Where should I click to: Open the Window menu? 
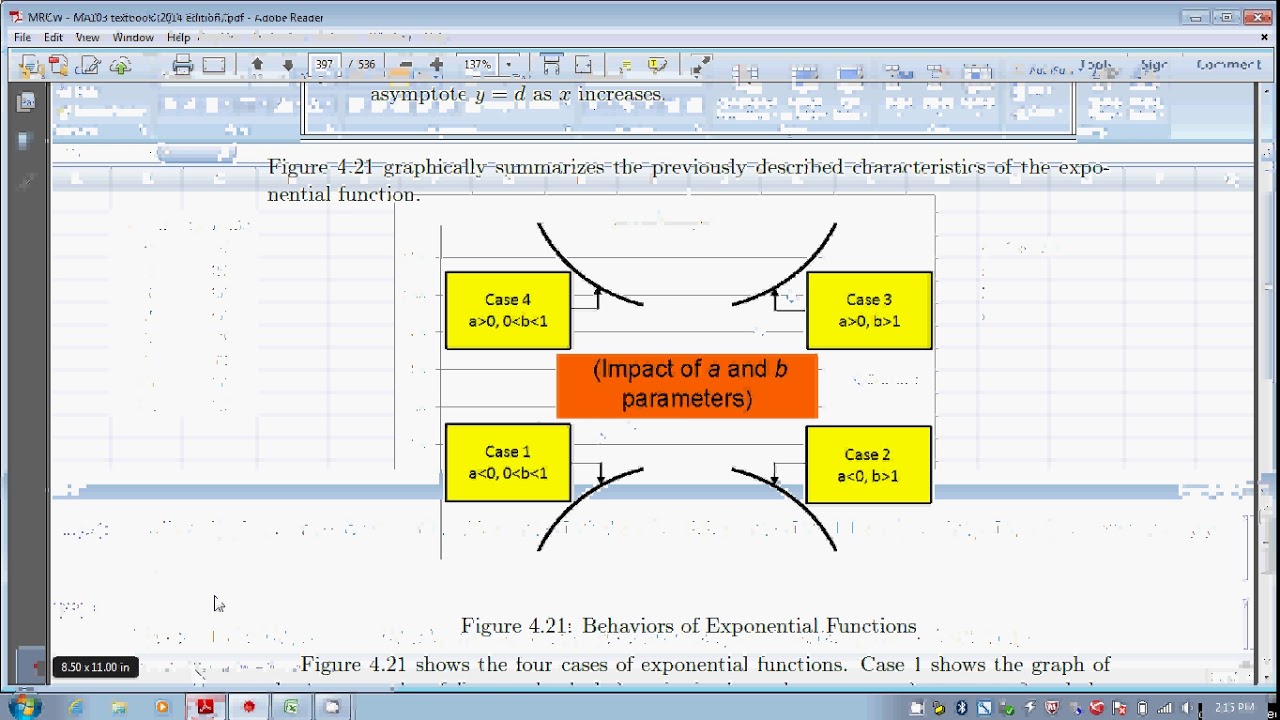133,37
